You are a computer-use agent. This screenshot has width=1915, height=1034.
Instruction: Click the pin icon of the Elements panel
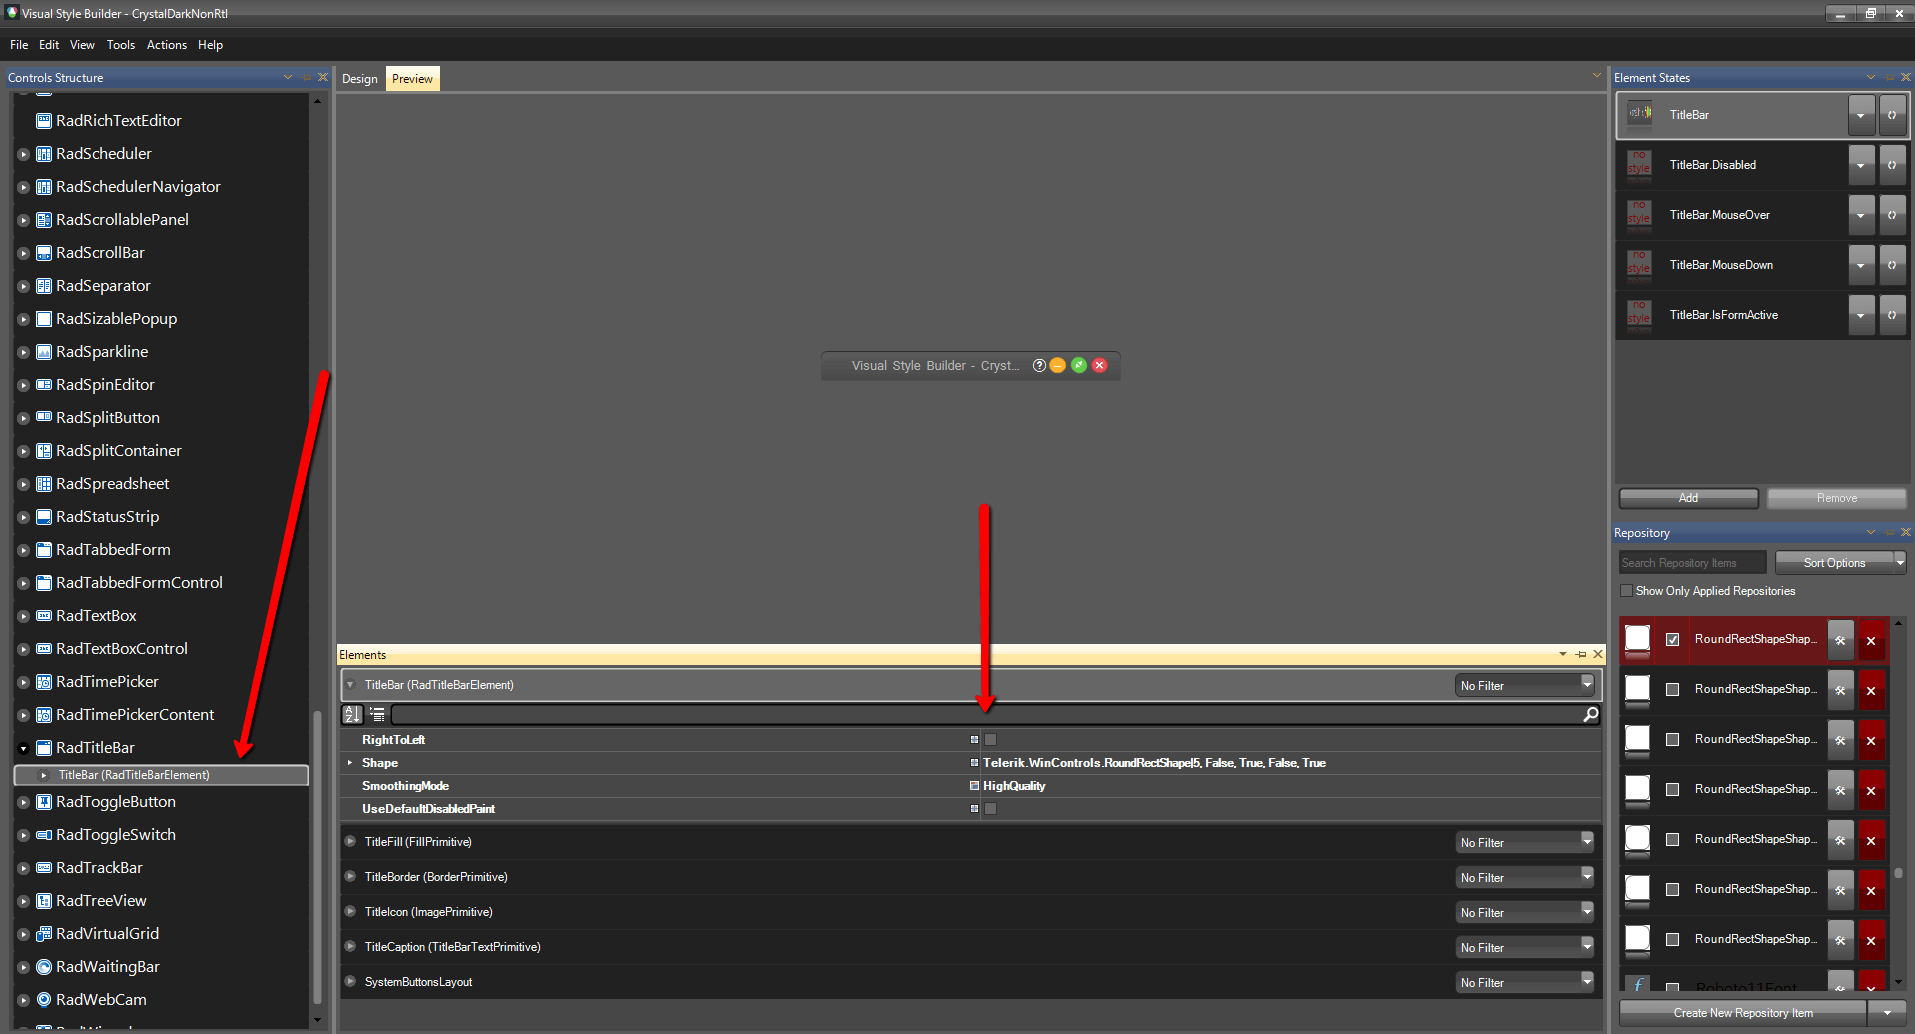coord(1581,654)
